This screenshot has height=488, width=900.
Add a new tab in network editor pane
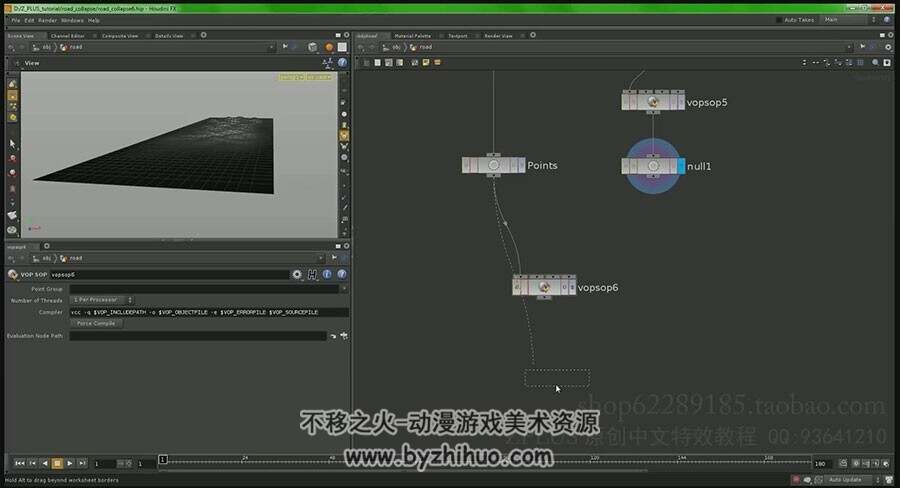[x=533, y=35]
